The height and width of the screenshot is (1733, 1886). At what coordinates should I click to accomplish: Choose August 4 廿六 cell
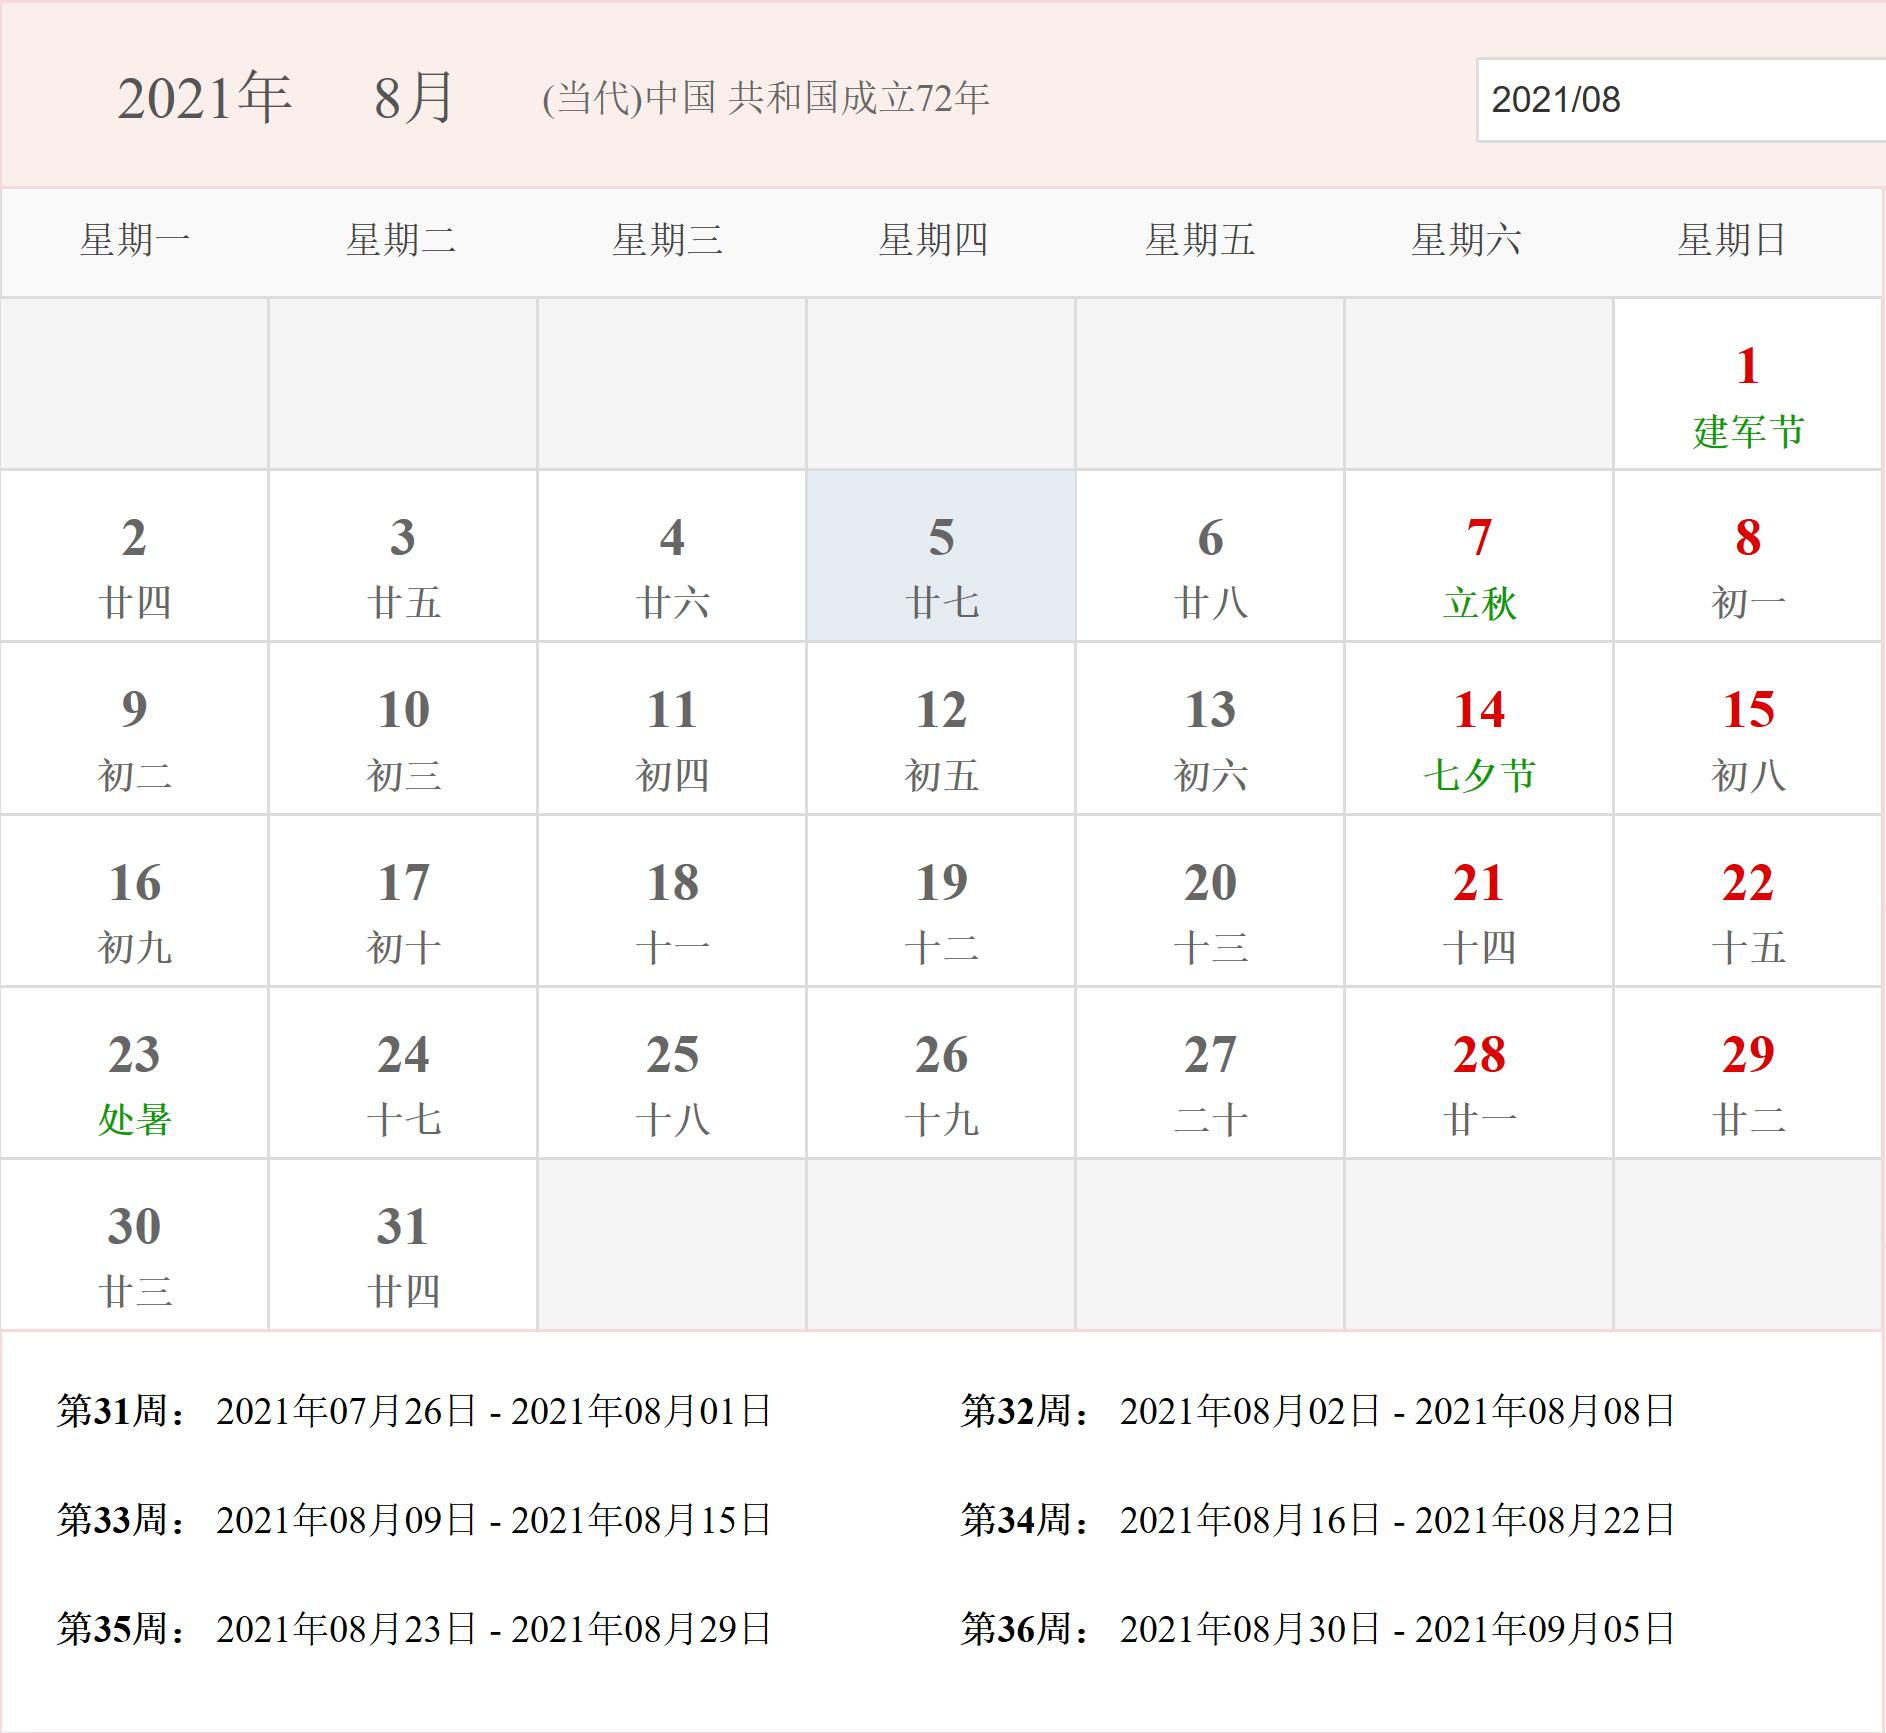tap(672, 556)
